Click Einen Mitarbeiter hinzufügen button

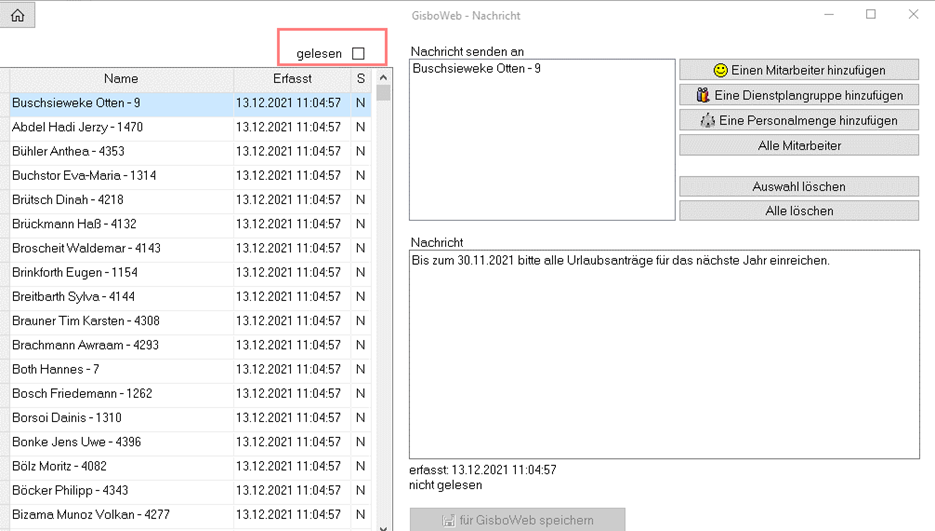pyautogui.click(x=798, y=70)
